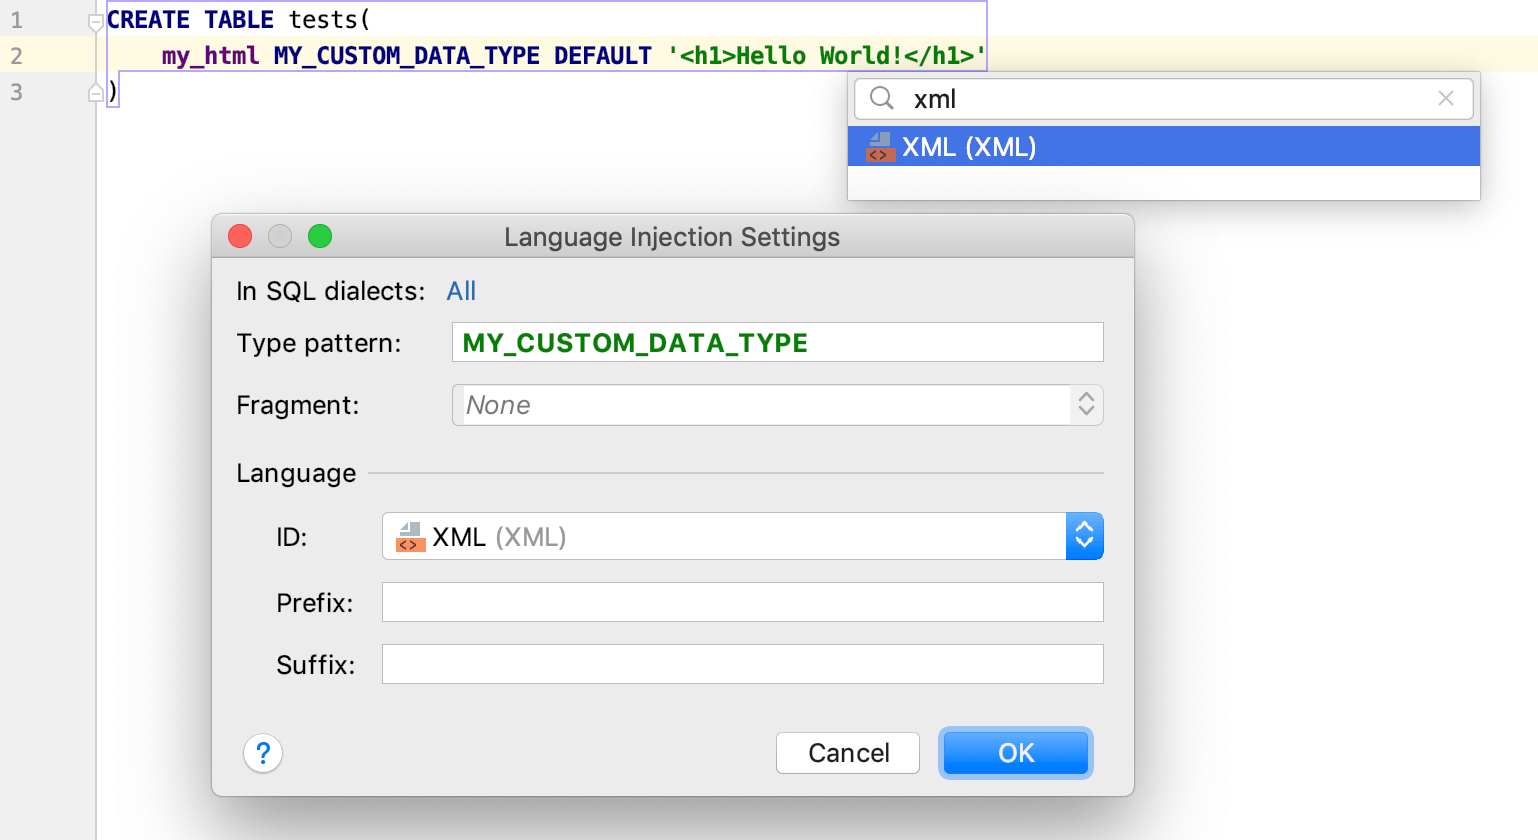Click the XML icon in popup result row
This screenshot has height=840, width=1538.
(x=880, y=147)
